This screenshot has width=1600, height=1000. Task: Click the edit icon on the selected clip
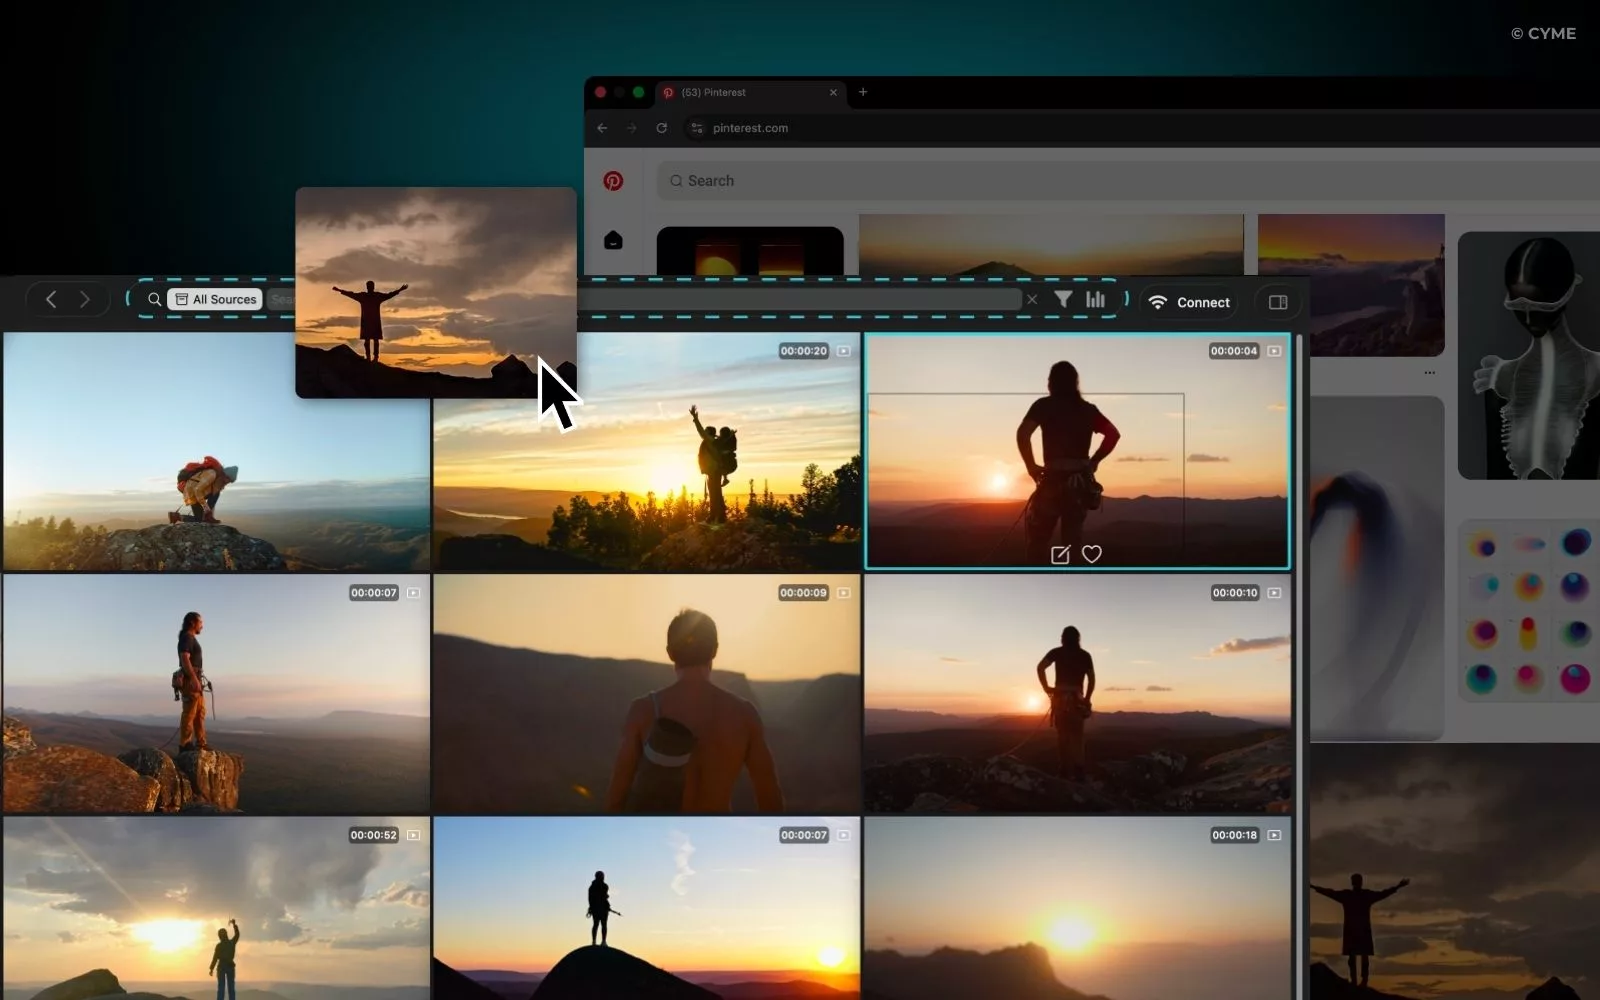(1060, 554)
